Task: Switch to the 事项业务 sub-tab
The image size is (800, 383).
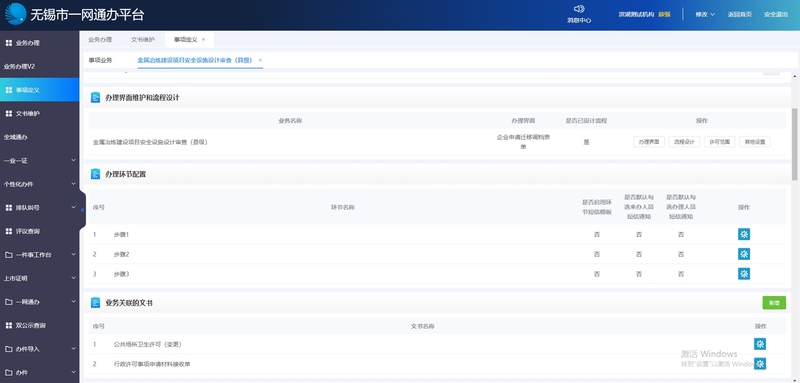Action: (x=100, y=60)
